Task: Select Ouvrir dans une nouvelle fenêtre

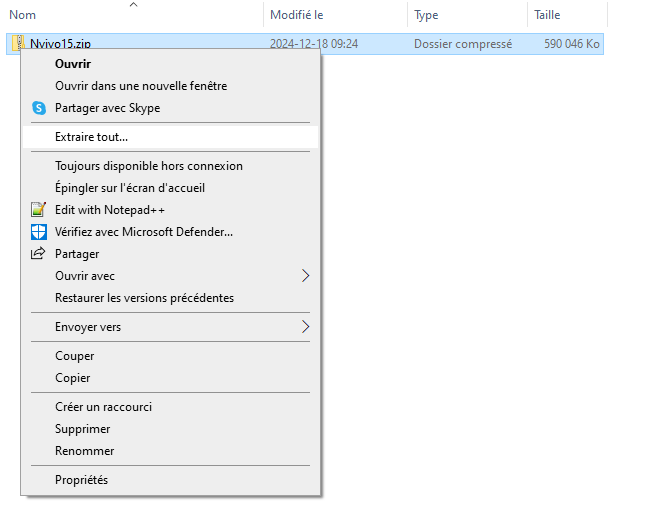Action: click(141, 86)
